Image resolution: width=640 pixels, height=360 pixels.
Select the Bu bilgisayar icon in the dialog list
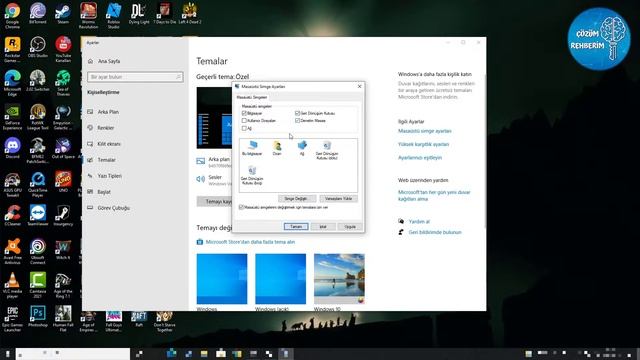(x=252, y=148)
